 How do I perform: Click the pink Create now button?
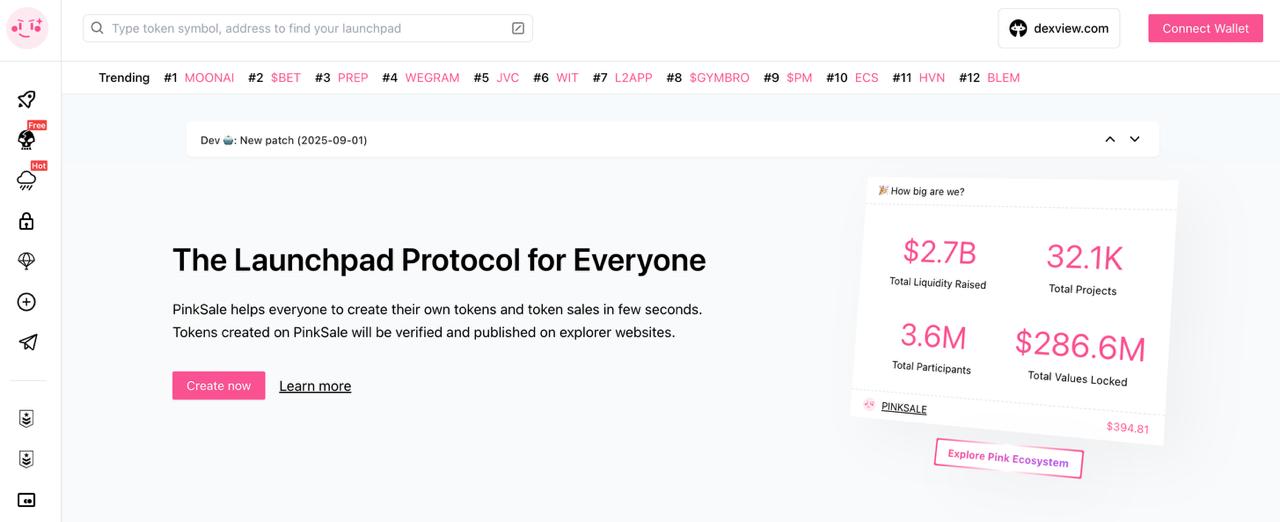(x=218, y=386)
